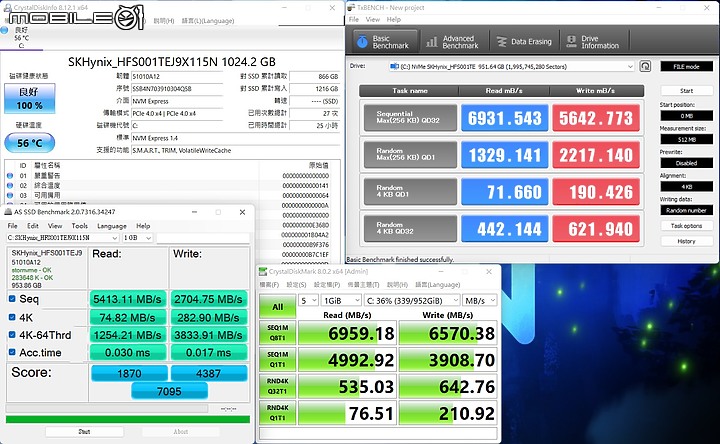Run the SEQ1M Q1T1 test
Screen dimensions: 720x444
(x=277, y=360)
